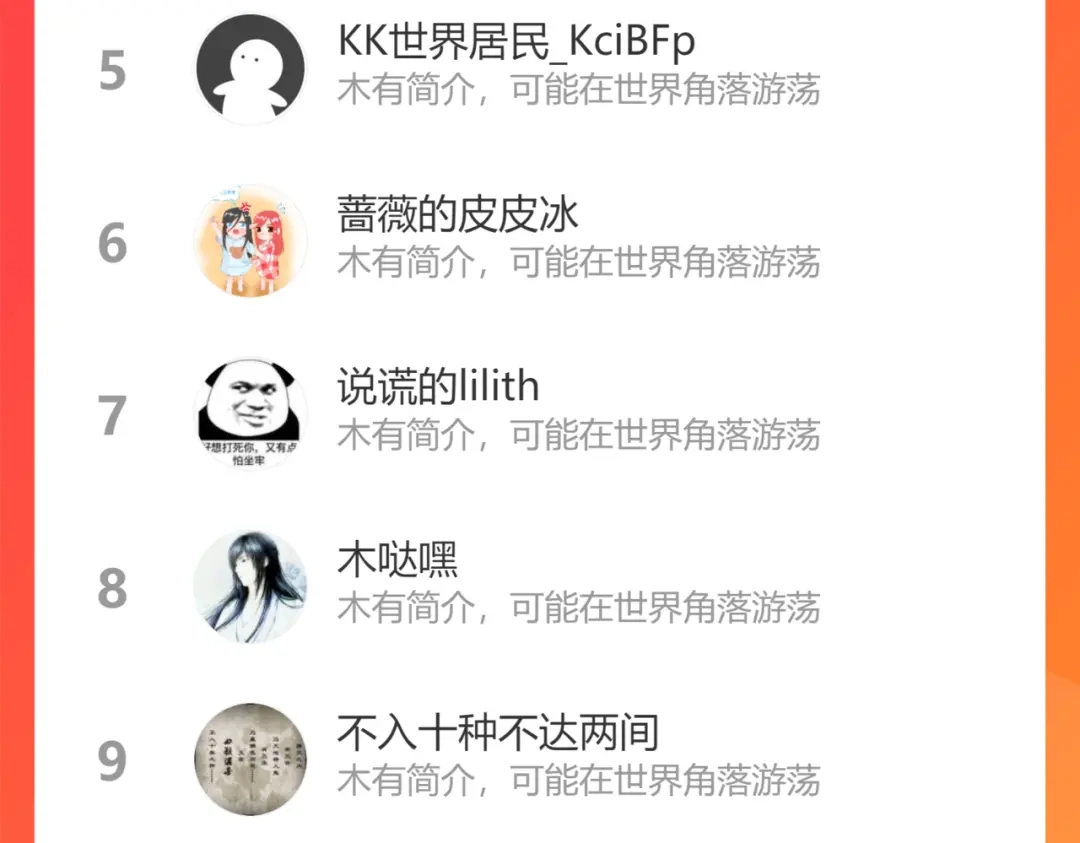Tap the gray calligraphy avatar
Viewport: 1080px width, 843px height.
(250, 759)
